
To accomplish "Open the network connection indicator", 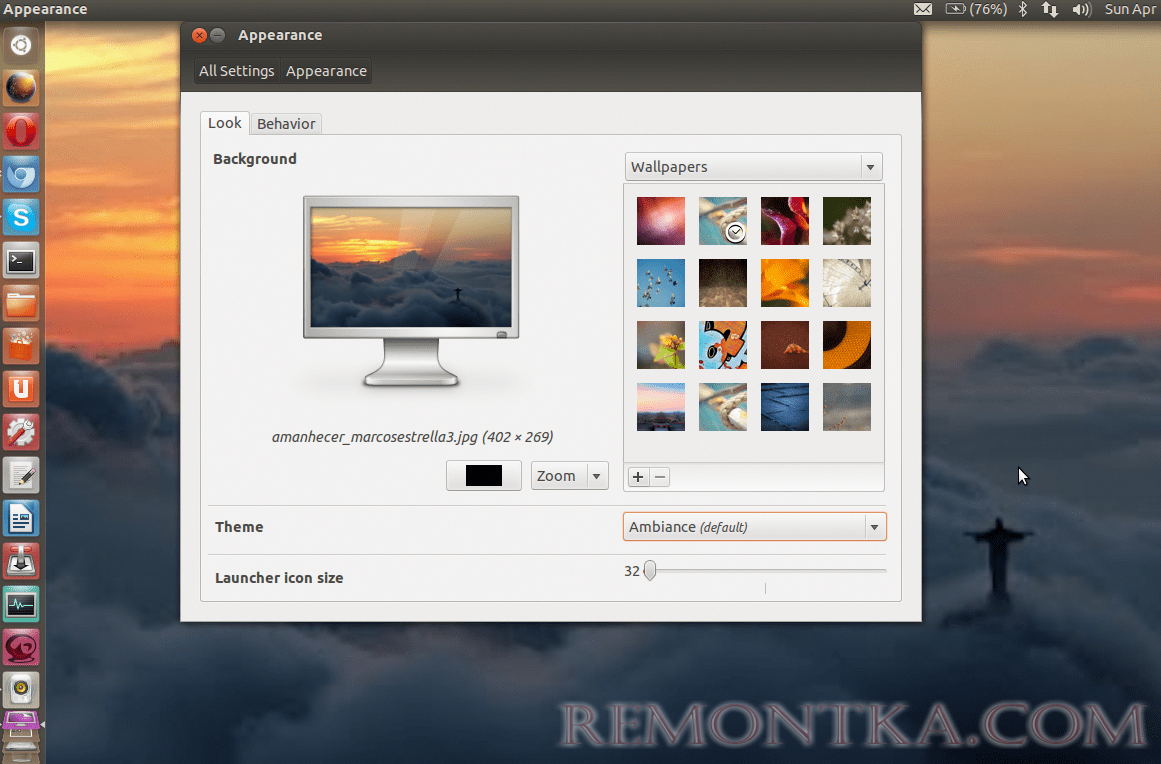I will tap(1050, 9).
